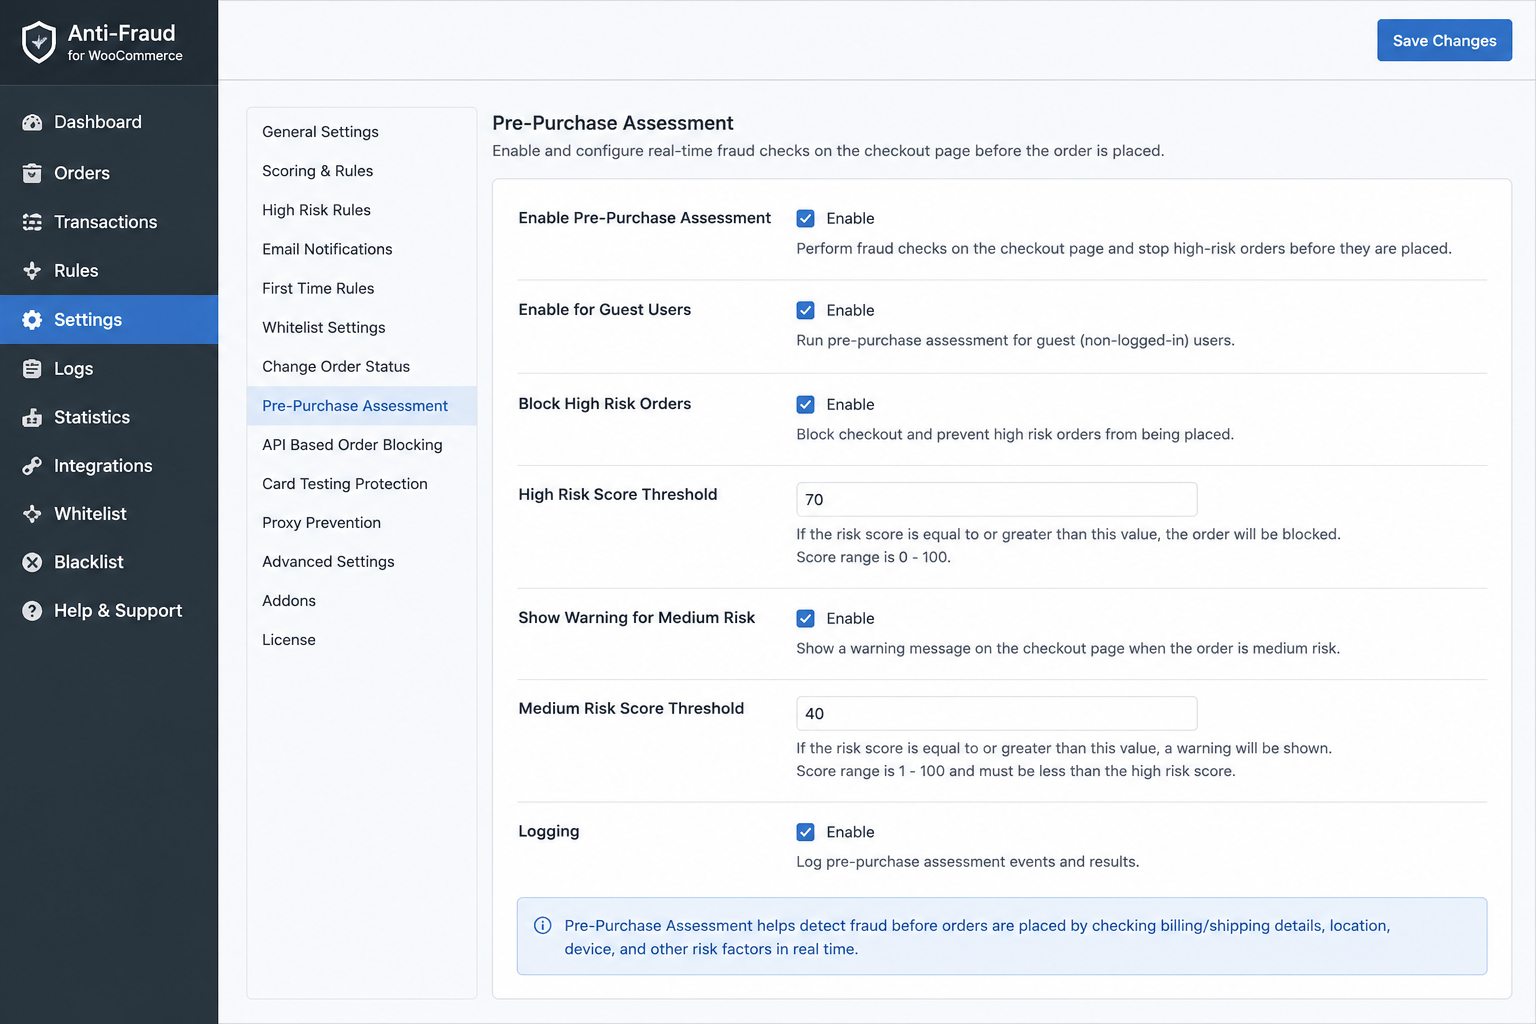Uncheck Enable Pre-Purchase Assessment checkbox
Viewport: 1536px width, 1024px height.
(805, 218)
